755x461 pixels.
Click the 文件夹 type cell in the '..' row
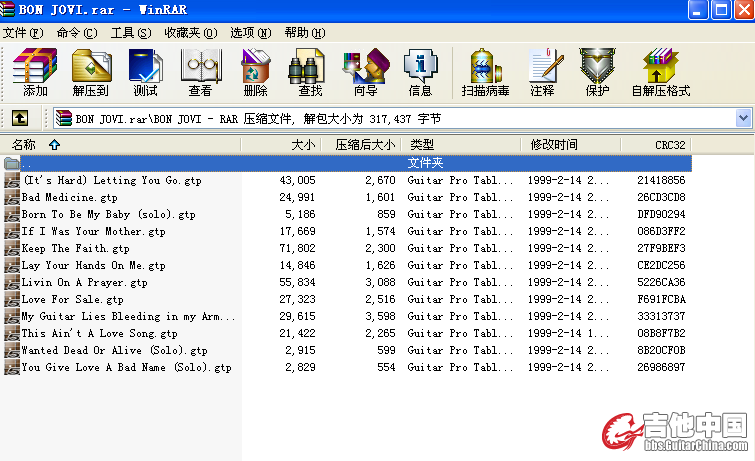pos(425,163)
